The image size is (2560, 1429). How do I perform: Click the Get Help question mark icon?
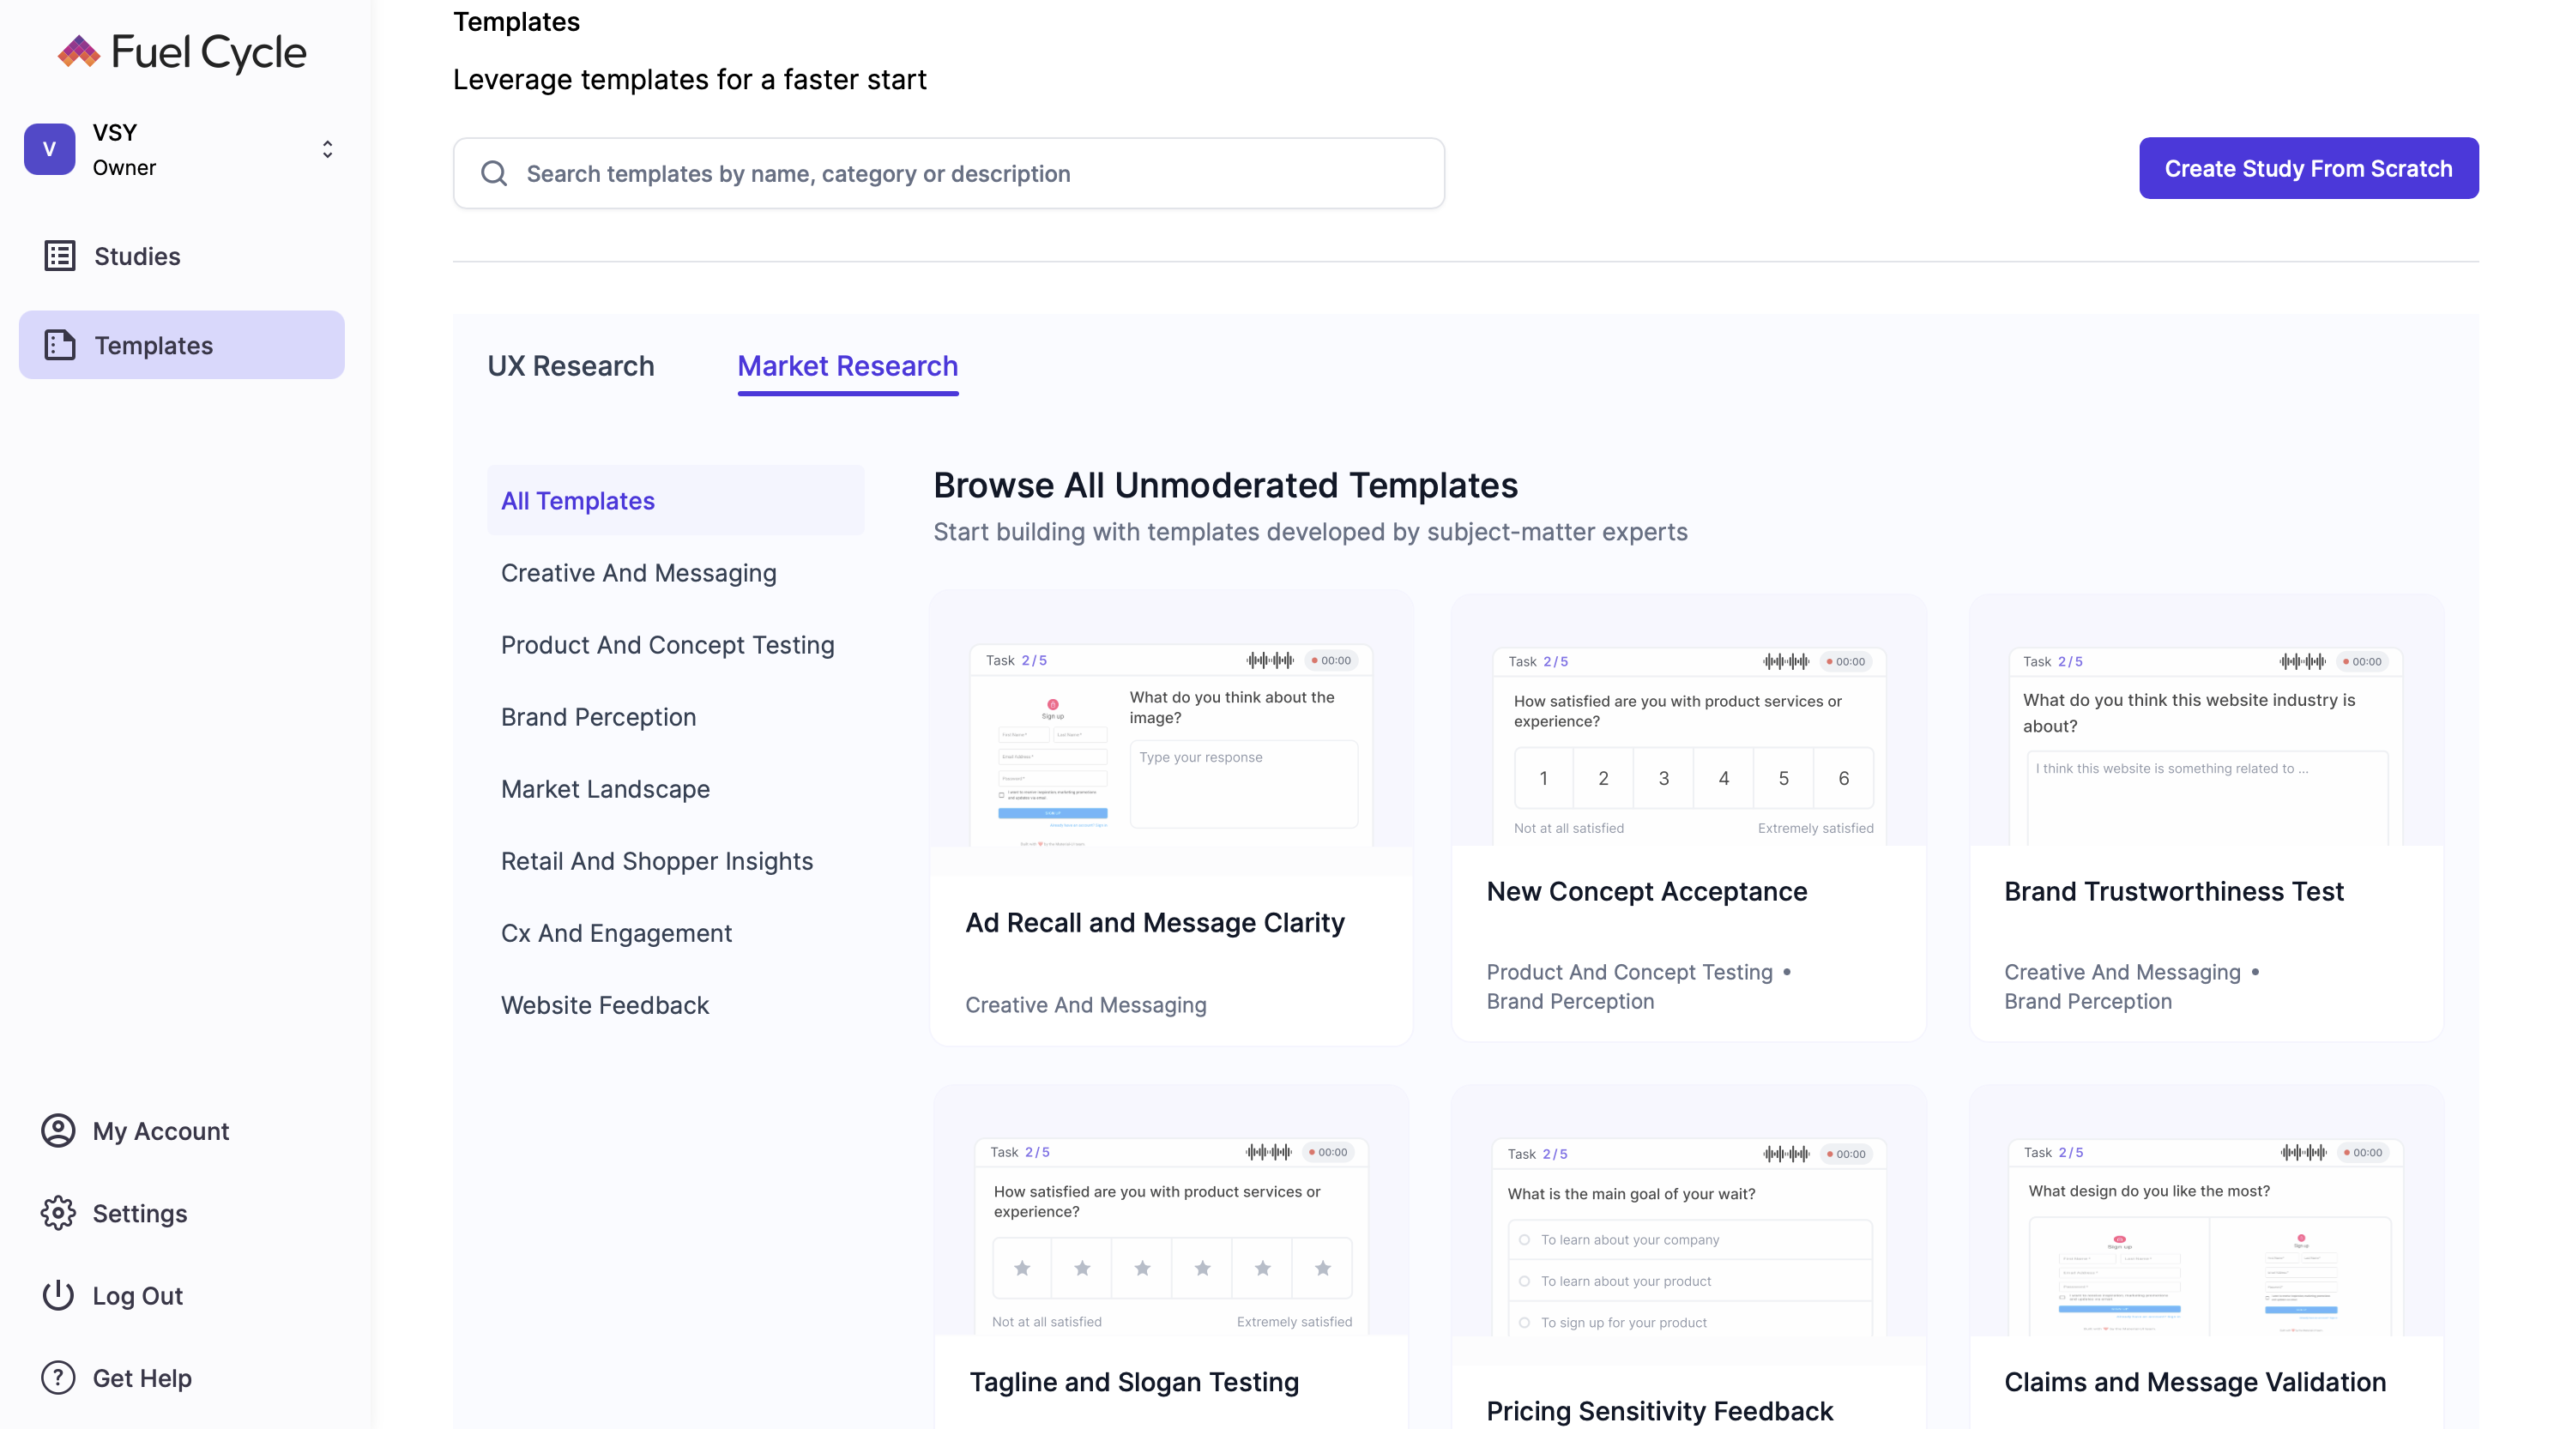(x=58, y=1377)
